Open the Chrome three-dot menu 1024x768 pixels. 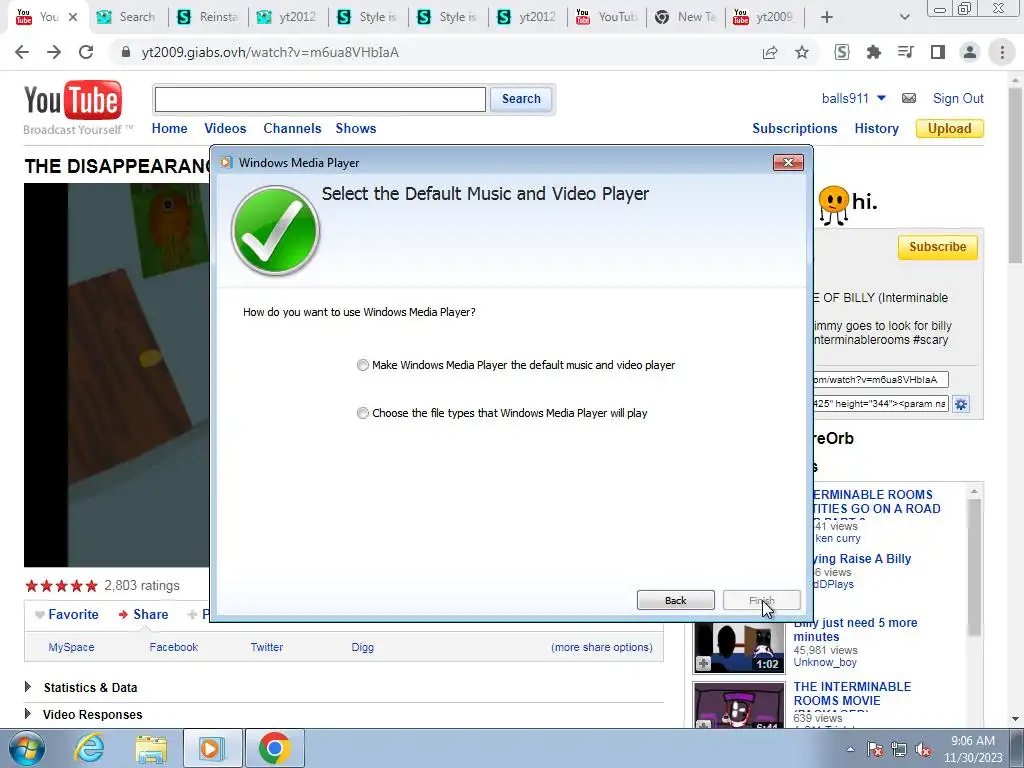pos(1002,52)
